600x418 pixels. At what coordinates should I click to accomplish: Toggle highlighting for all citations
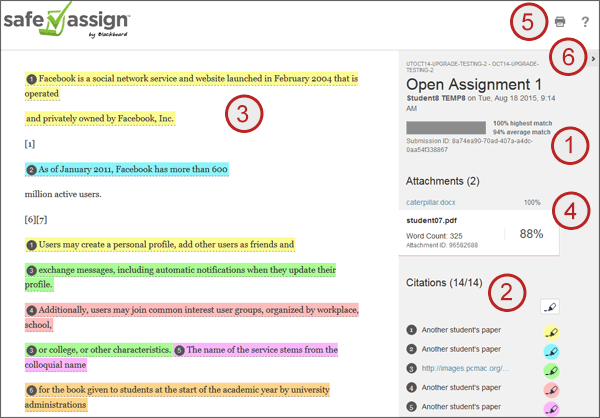tap(550, 307)
